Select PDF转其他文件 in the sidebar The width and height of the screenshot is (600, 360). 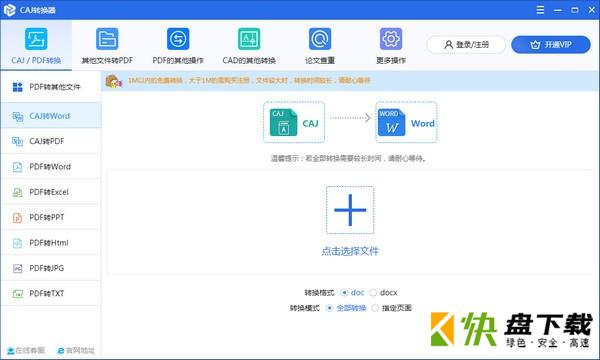point(51,87)
